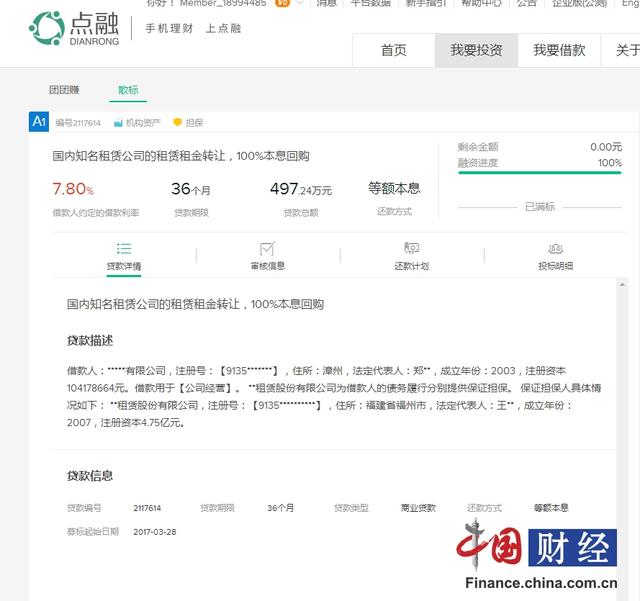Open the 贷款详情 list icon
This screenshot has height=601, width=640.
(124, 248)
